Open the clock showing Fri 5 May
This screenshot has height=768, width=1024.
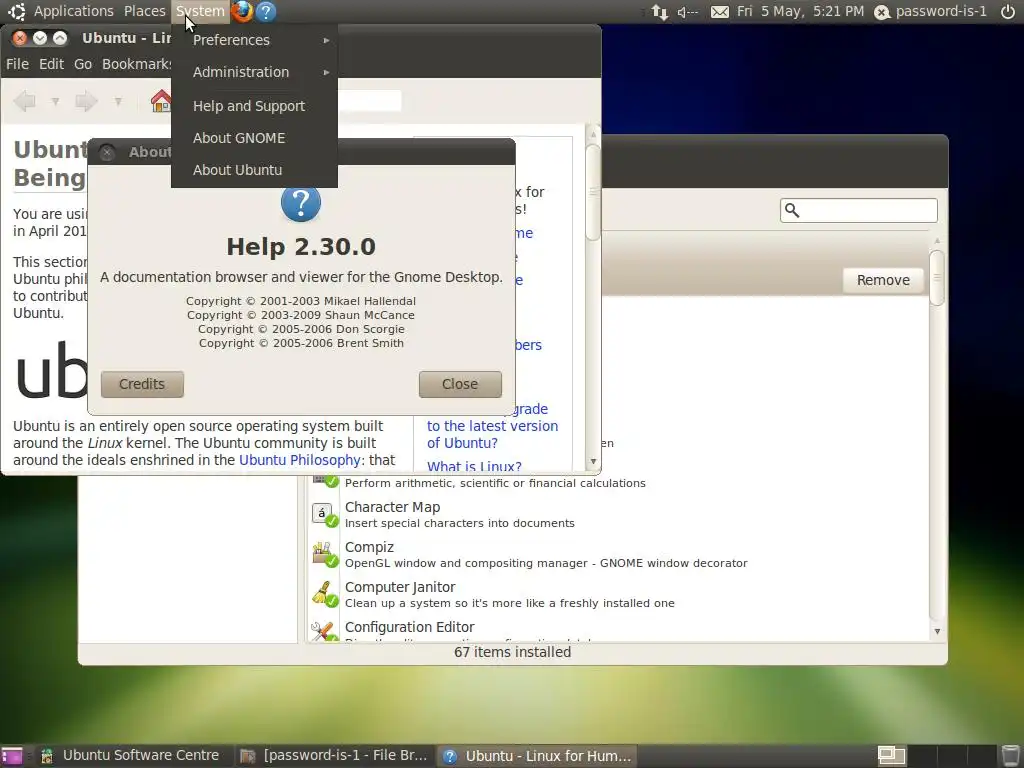(x=800, y=11)
